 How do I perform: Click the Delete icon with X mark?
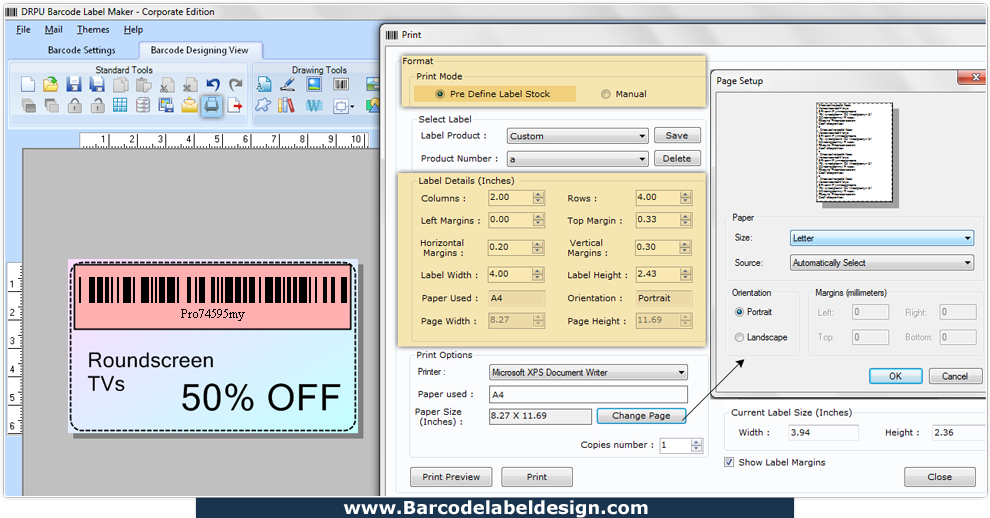point(189,84)
